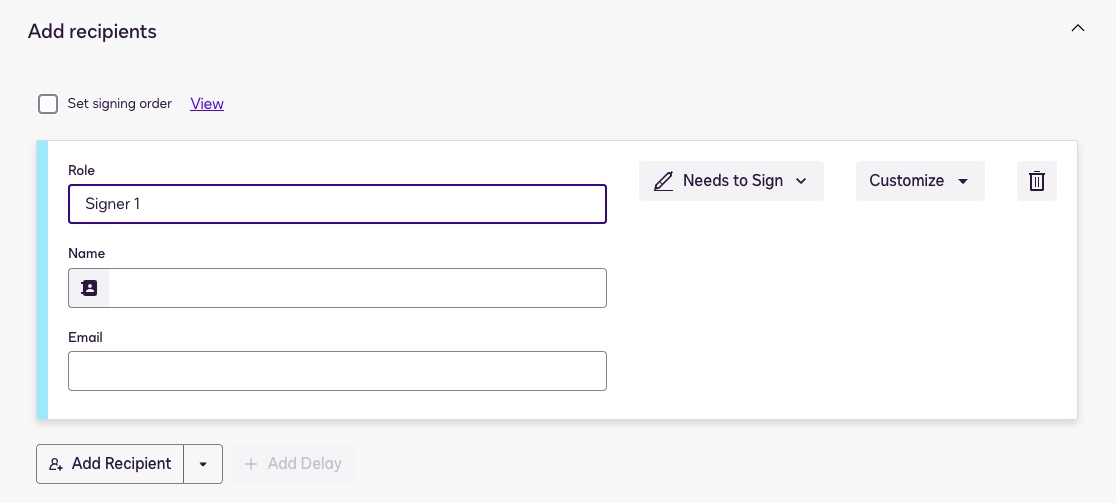Viewport: 1116px width, 503px height.
Task: Click the "Set signing order" label text
Action: tap(119, 104)
